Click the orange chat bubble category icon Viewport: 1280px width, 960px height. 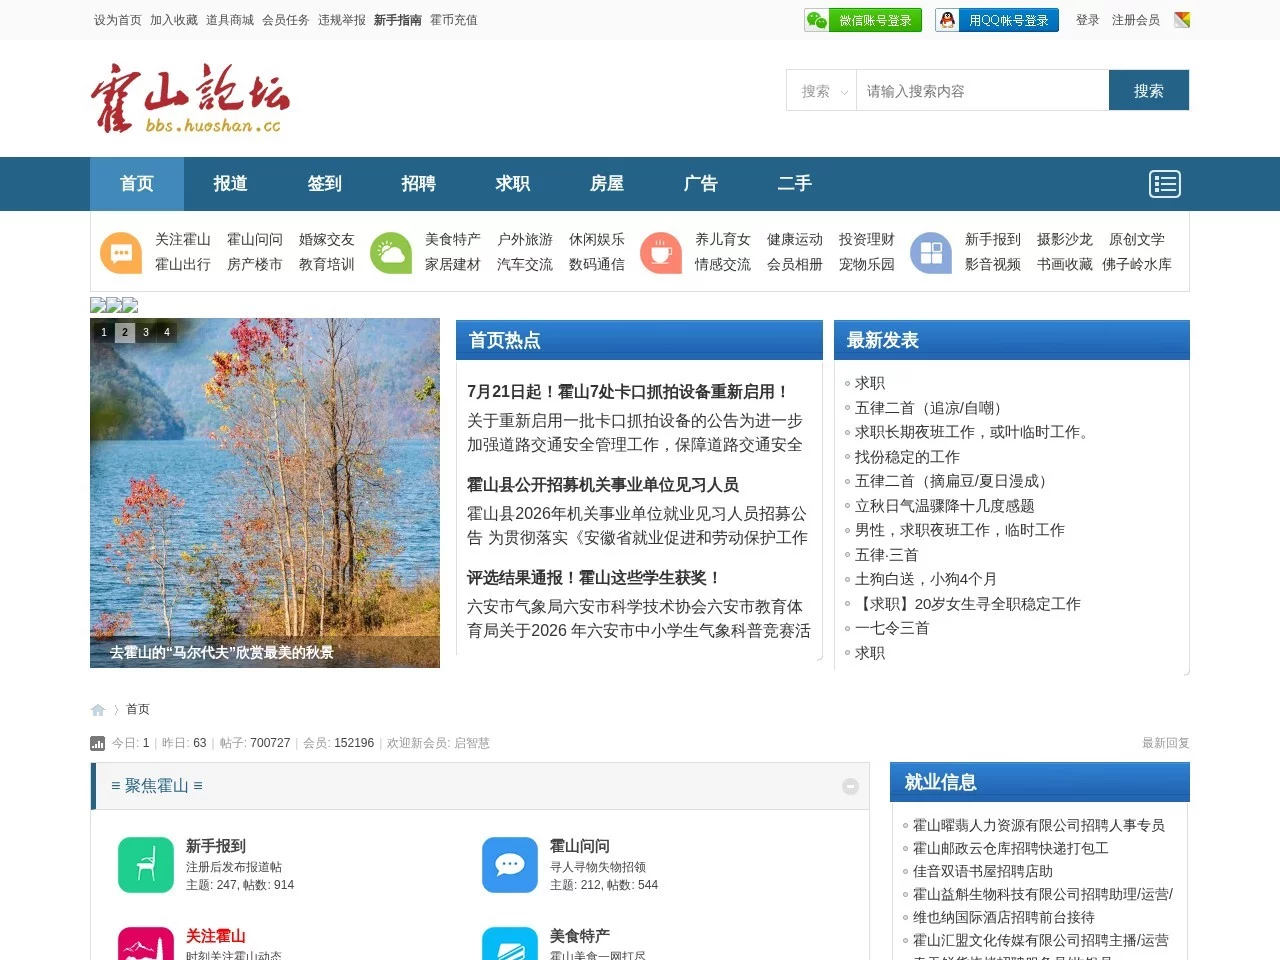point(121,253)
